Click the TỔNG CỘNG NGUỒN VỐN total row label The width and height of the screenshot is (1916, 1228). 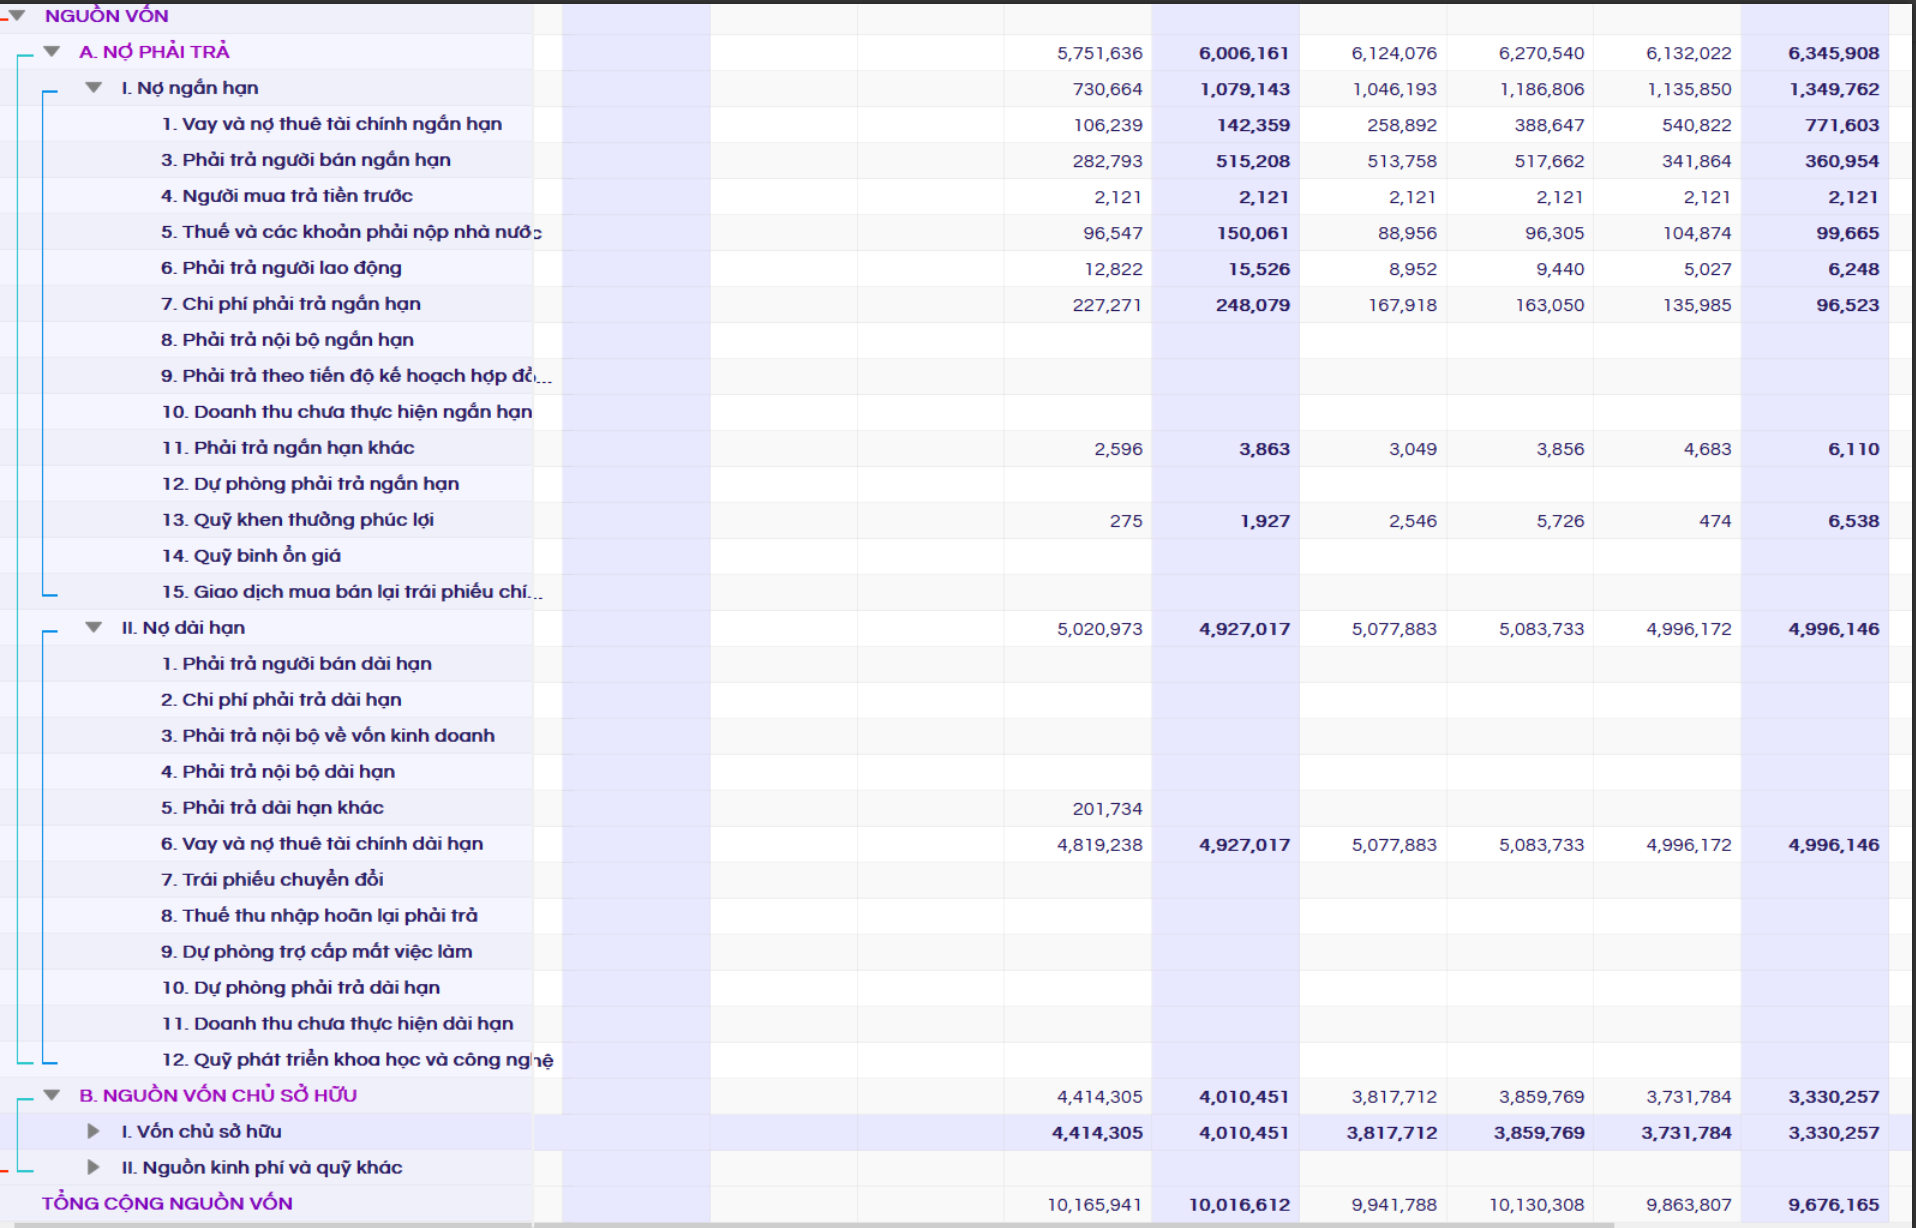coord(167,1203)
